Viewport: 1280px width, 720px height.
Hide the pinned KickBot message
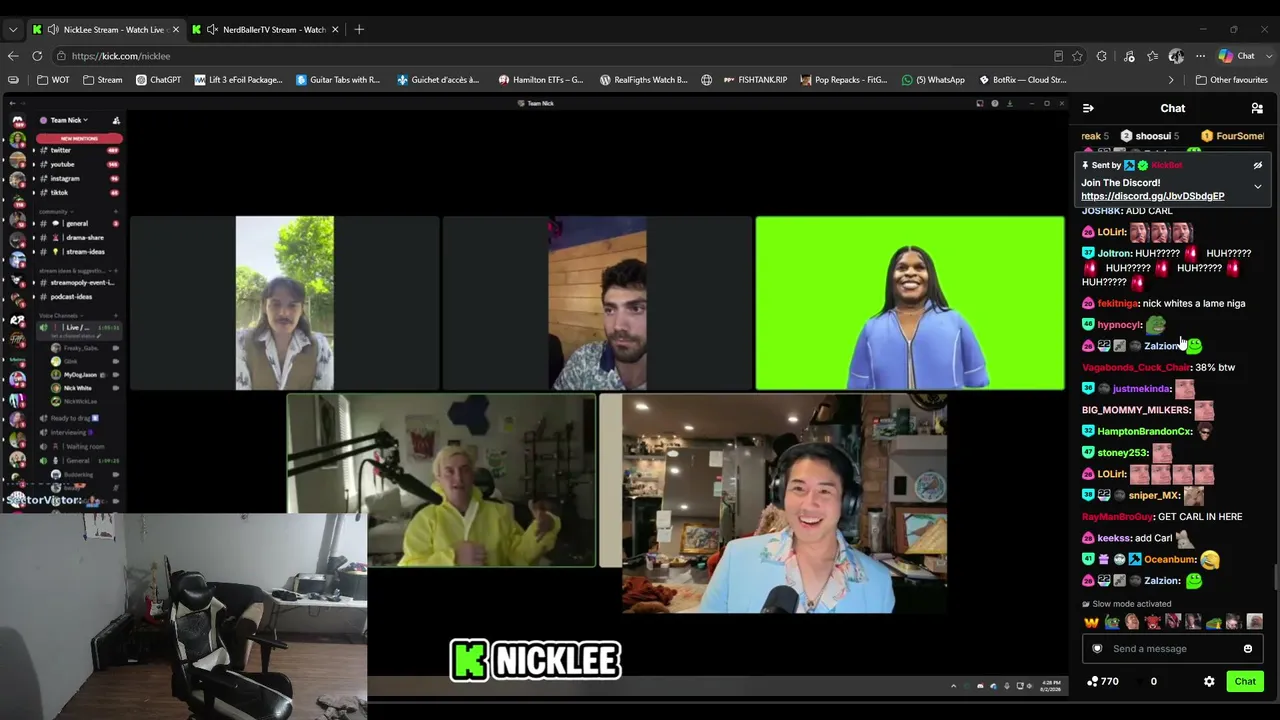tap(1257, 166)
